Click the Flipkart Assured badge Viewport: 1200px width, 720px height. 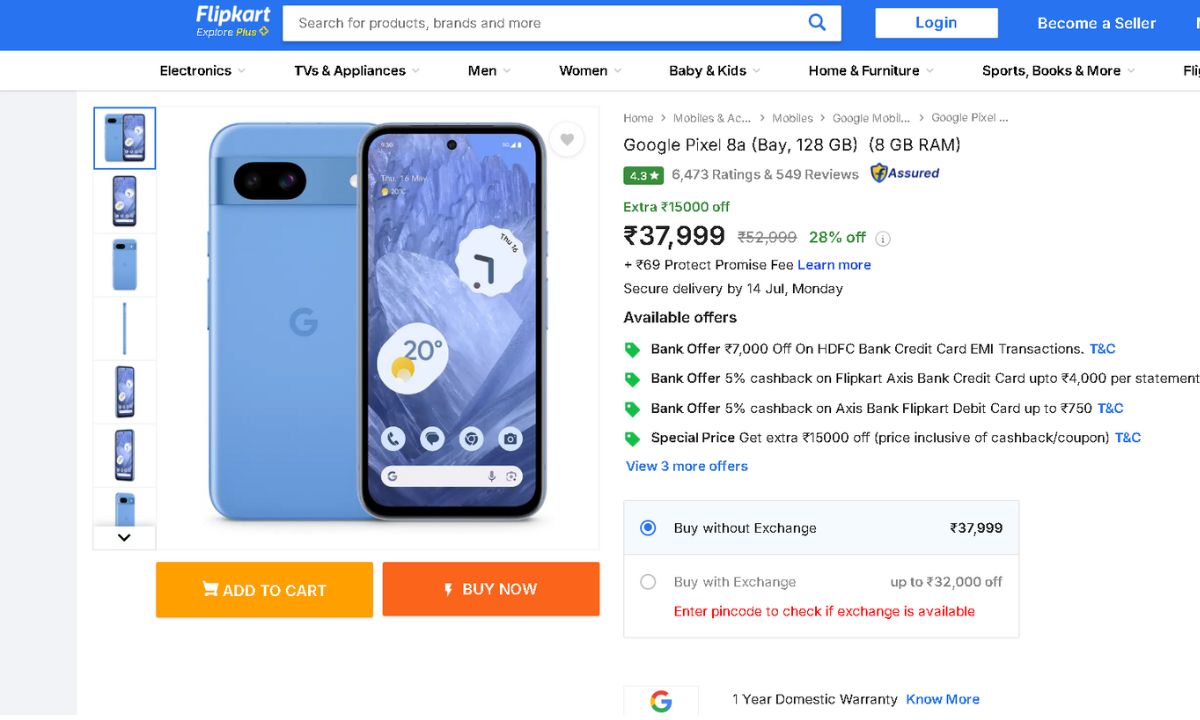tap(905, 173)
